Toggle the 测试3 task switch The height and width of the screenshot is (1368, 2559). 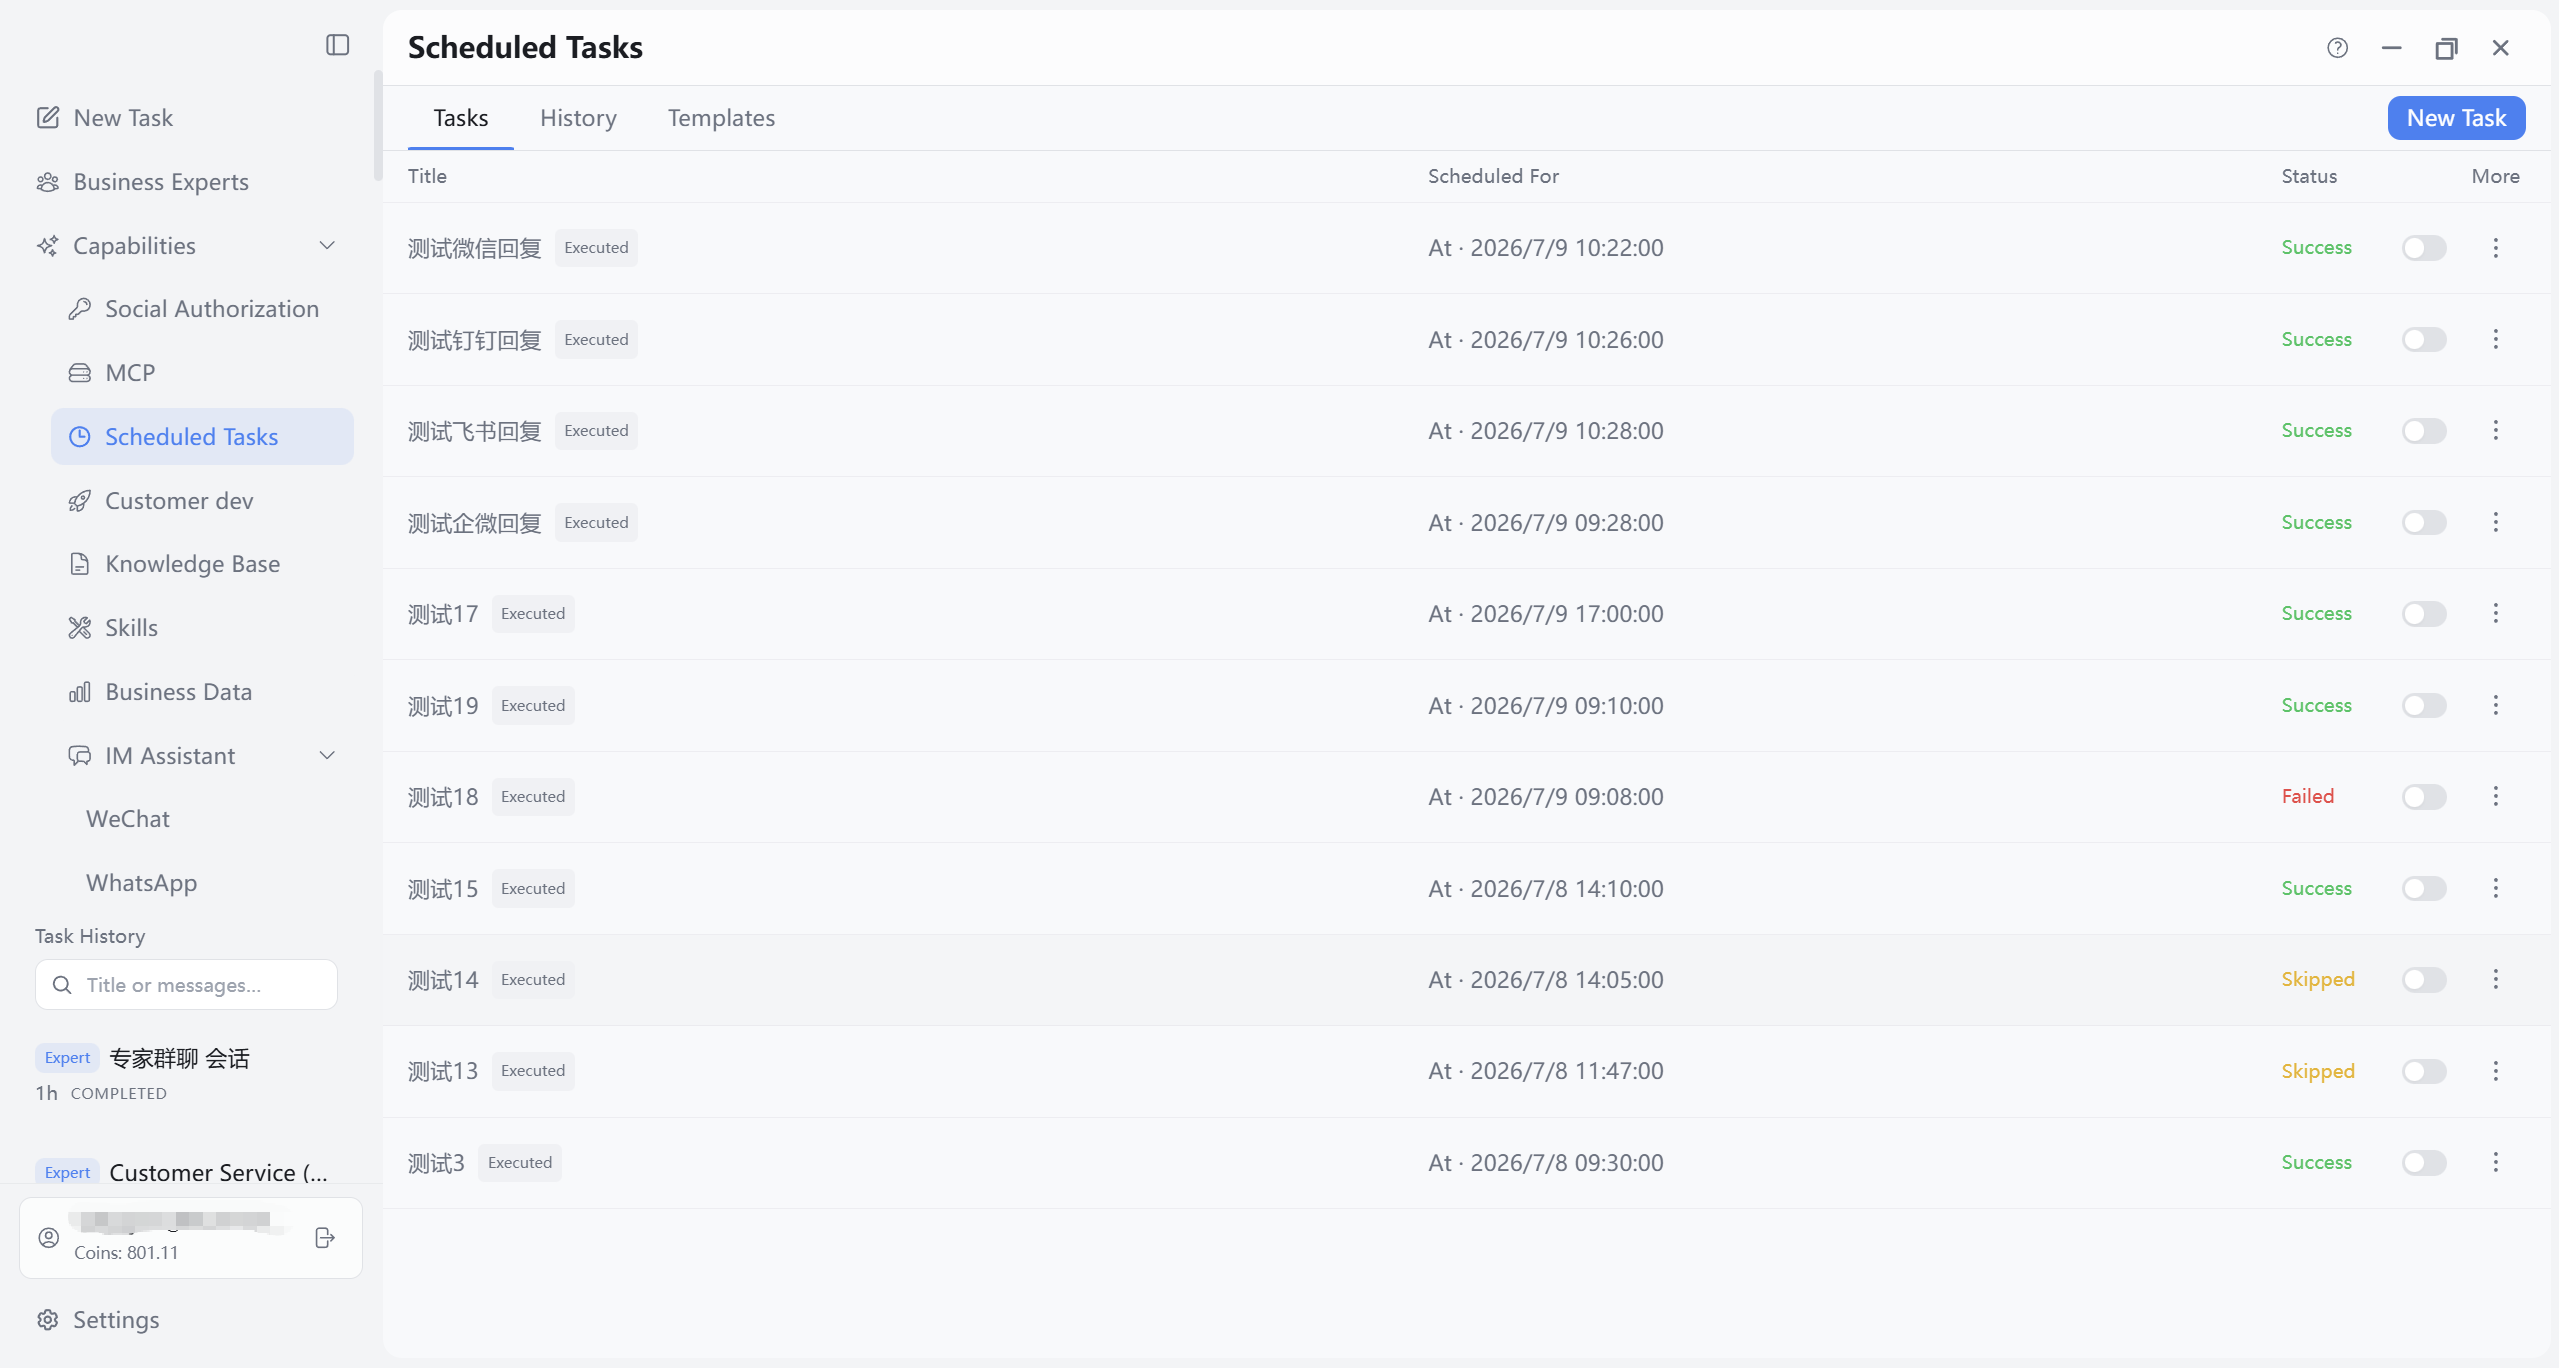[2424, 1163]
